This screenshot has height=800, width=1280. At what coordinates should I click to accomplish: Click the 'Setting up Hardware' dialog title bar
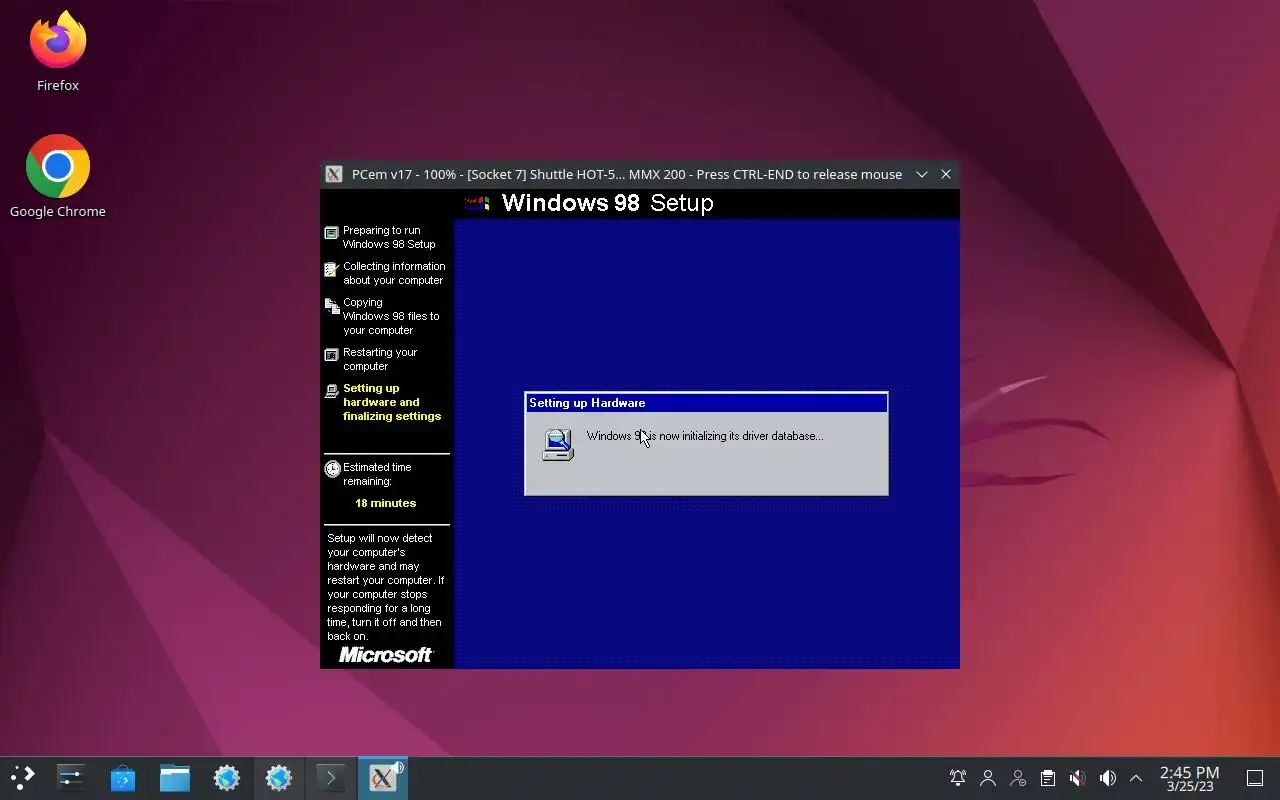coord(706,403)
